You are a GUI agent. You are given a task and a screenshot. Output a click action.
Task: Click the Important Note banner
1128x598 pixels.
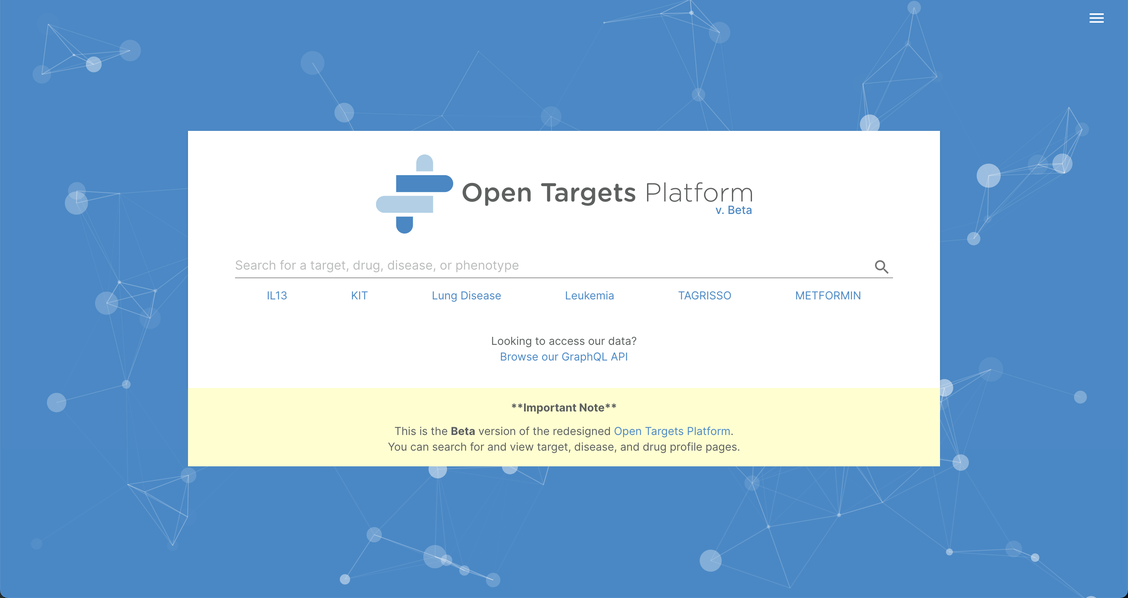[563, 407]
